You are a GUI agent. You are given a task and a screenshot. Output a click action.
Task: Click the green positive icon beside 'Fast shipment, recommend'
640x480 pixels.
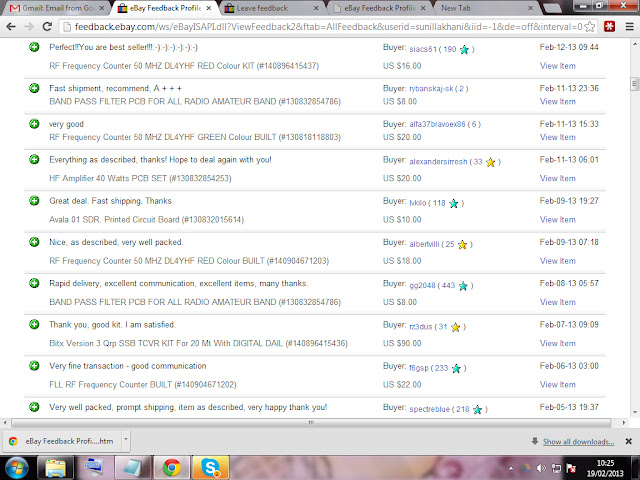(x=34, y=88)
